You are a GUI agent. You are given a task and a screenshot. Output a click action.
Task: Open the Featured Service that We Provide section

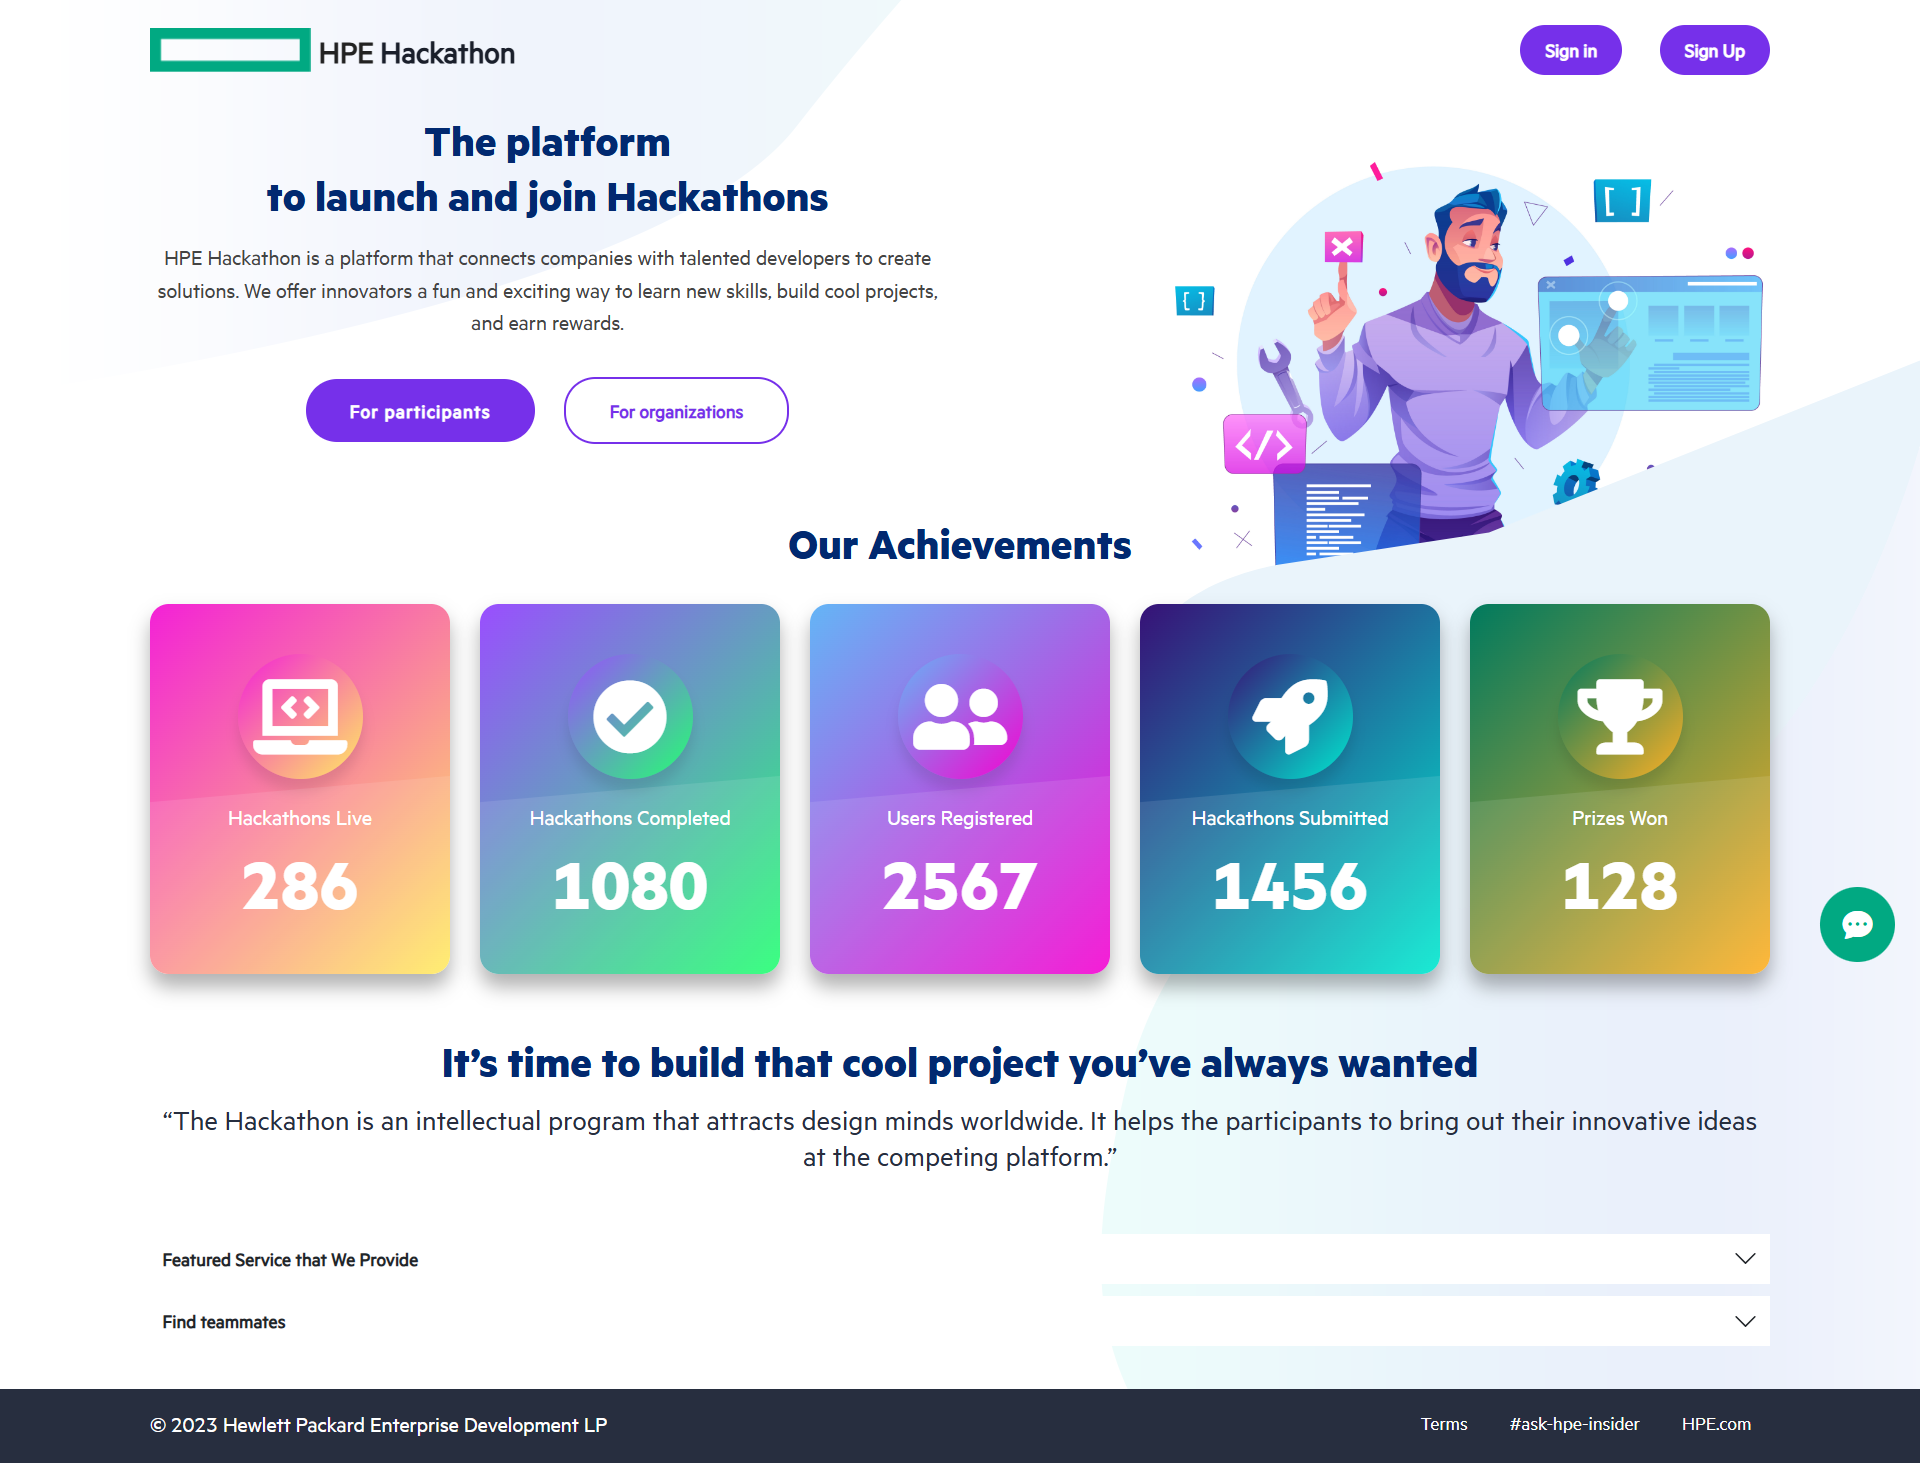pyautogui.click(x=960, y=1259)
